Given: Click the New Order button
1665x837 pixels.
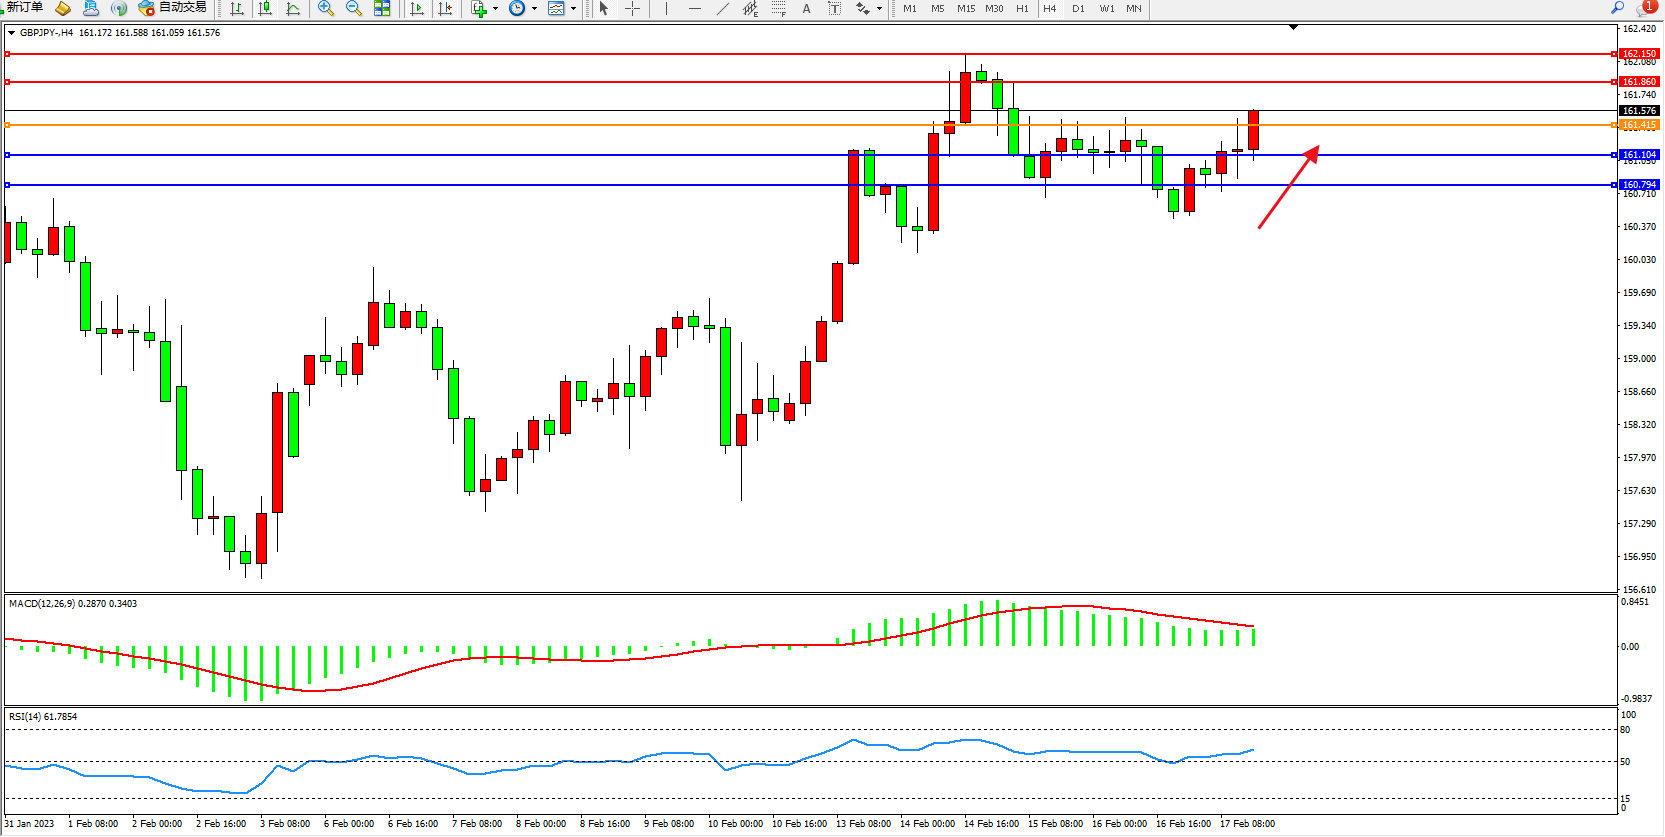Looking at the screenshot, I should coord(24,8).
